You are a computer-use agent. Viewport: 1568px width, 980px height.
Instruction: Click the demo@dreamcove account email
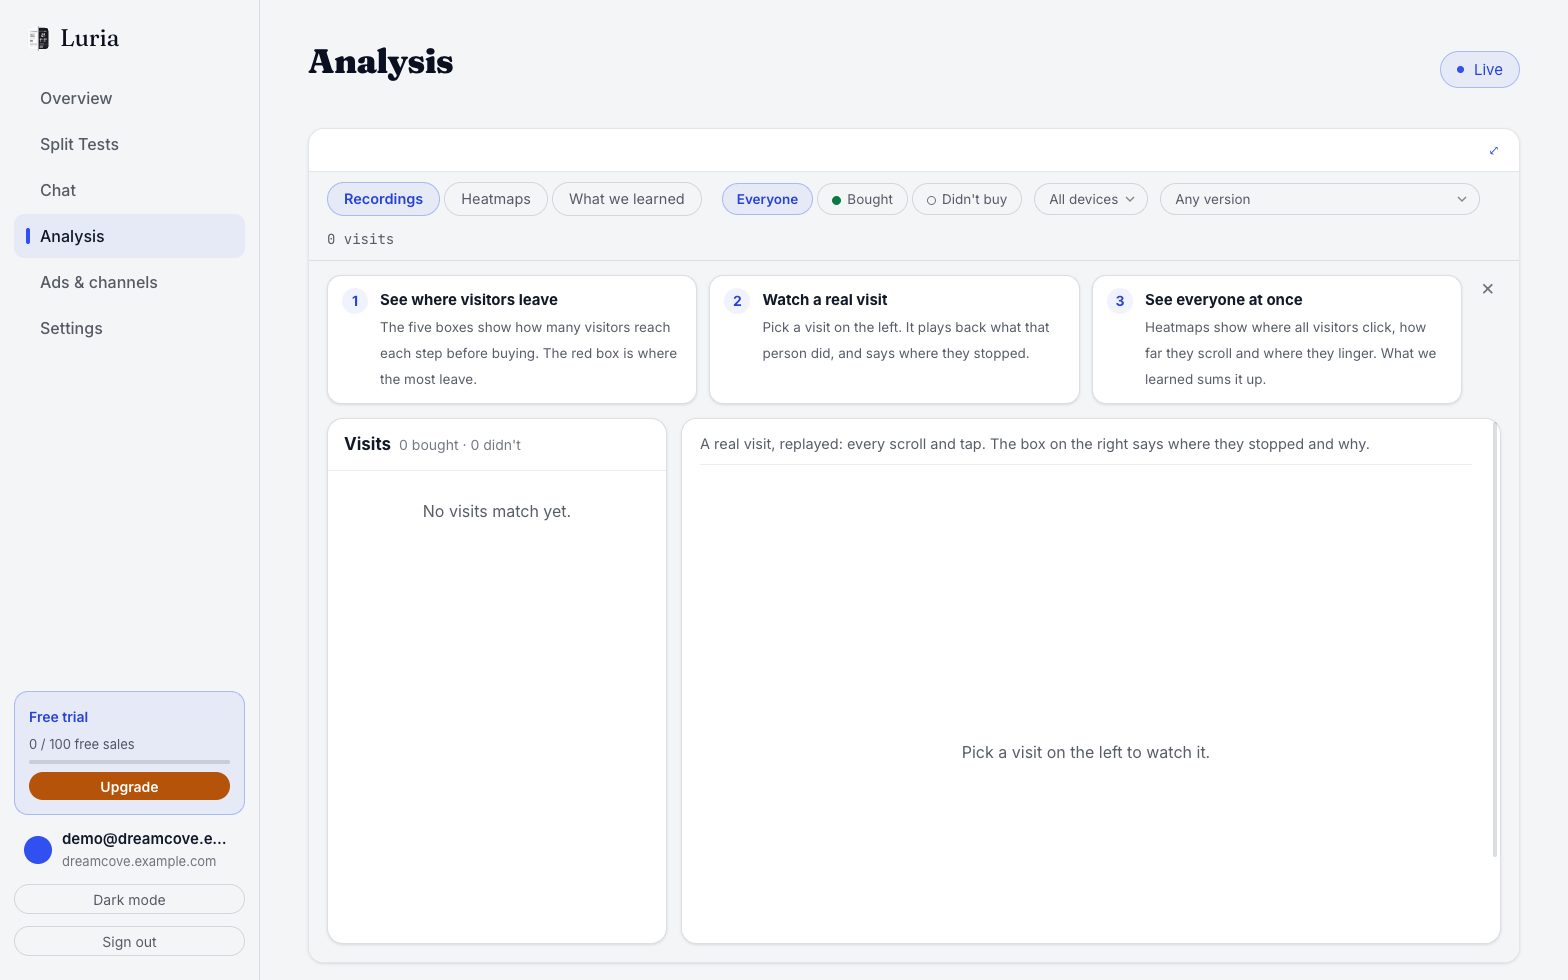(x=144, y=839)
